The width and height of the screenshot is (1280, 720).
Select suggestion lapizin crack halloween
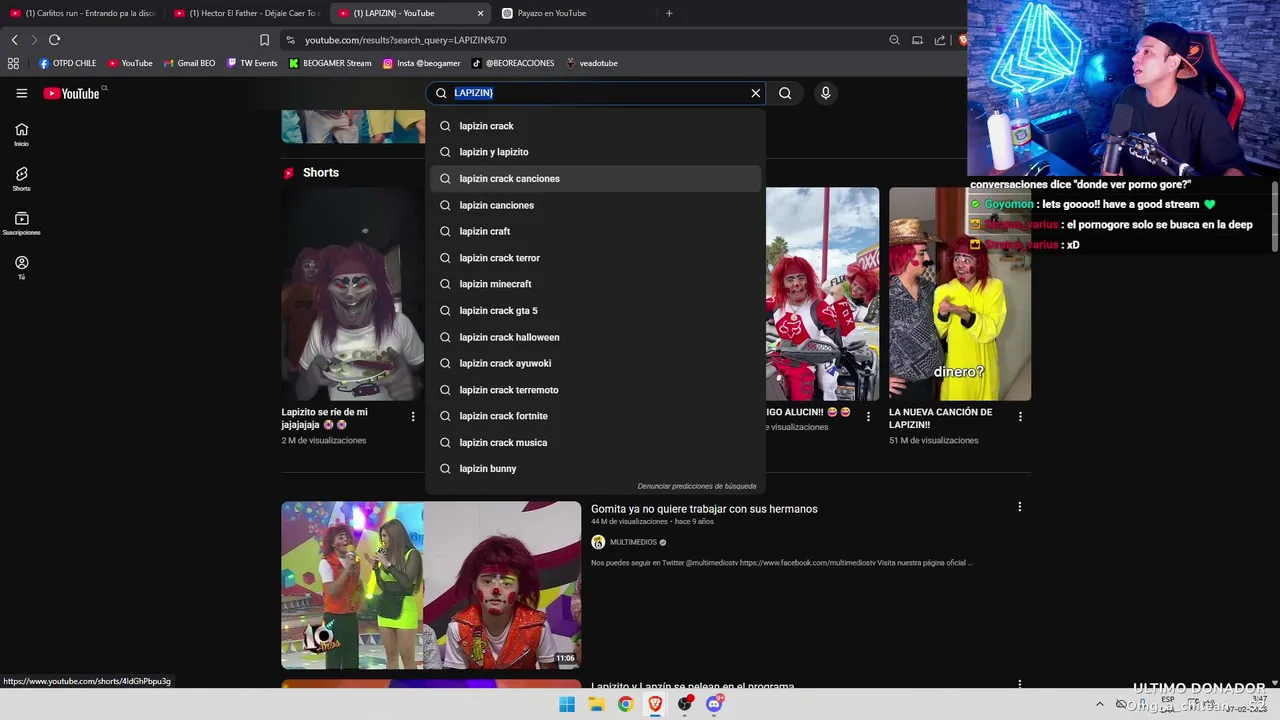595,337
